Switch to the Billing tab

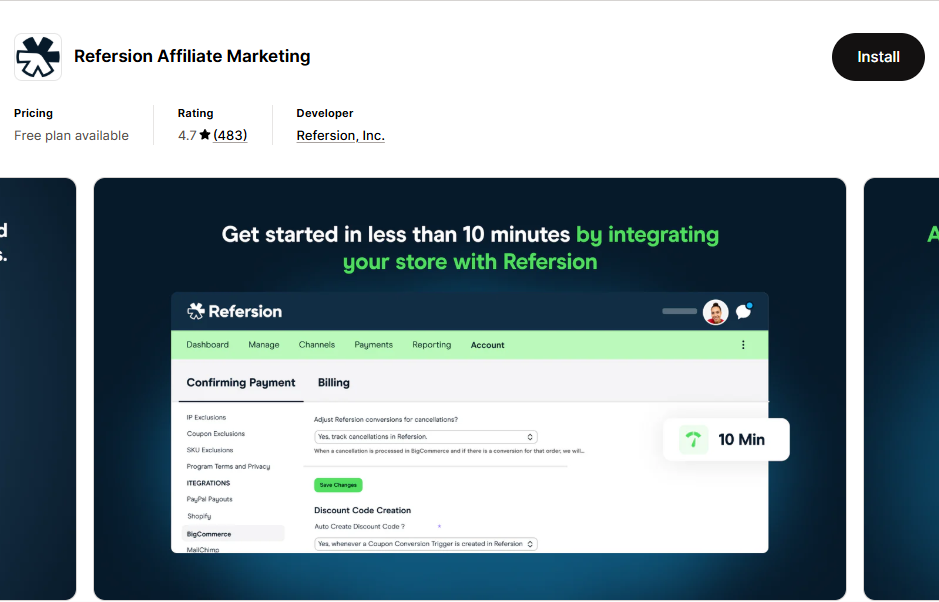(x=334, y=383)
